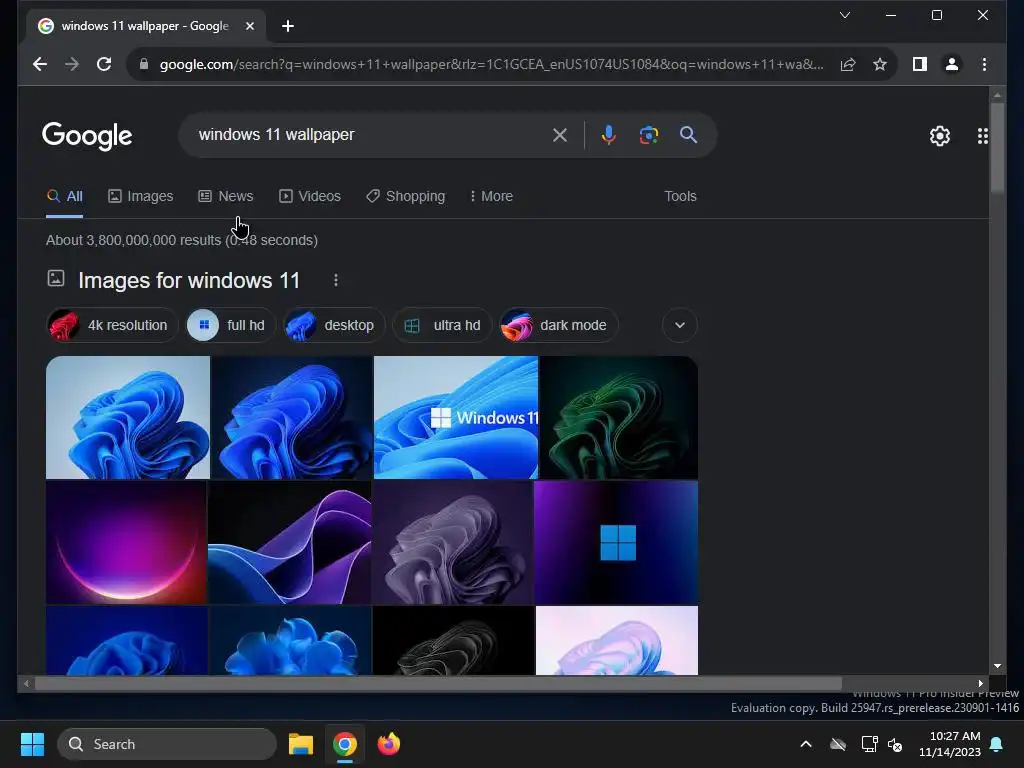Open the Chrome profile avatar

(x=952, y=64)
